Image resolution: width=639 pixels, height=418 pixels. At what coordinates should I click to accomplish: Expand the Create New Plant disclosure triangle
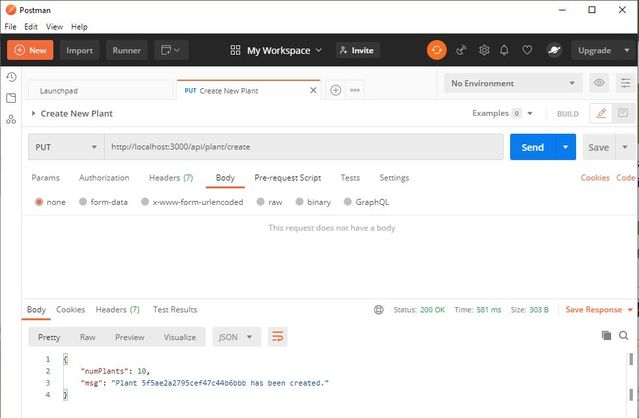click(33, 113)
